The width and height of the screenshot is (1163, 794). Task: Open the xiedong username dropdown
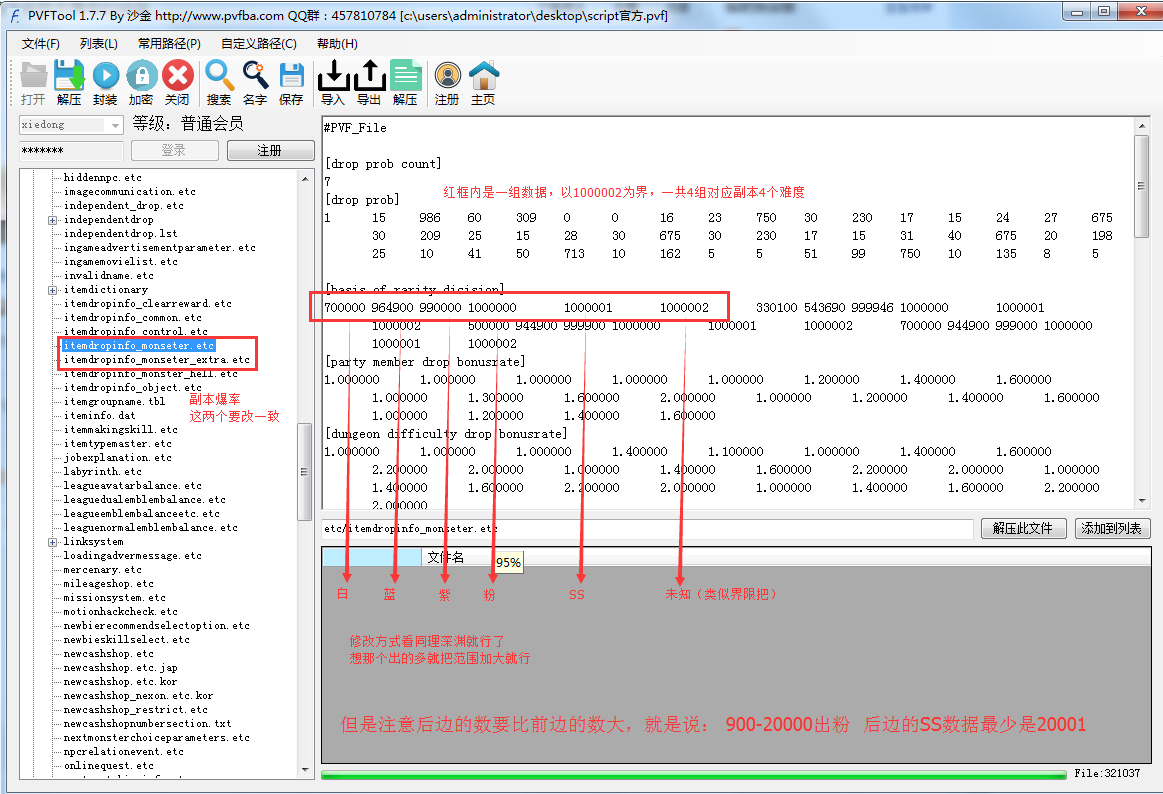click(115, 125)
